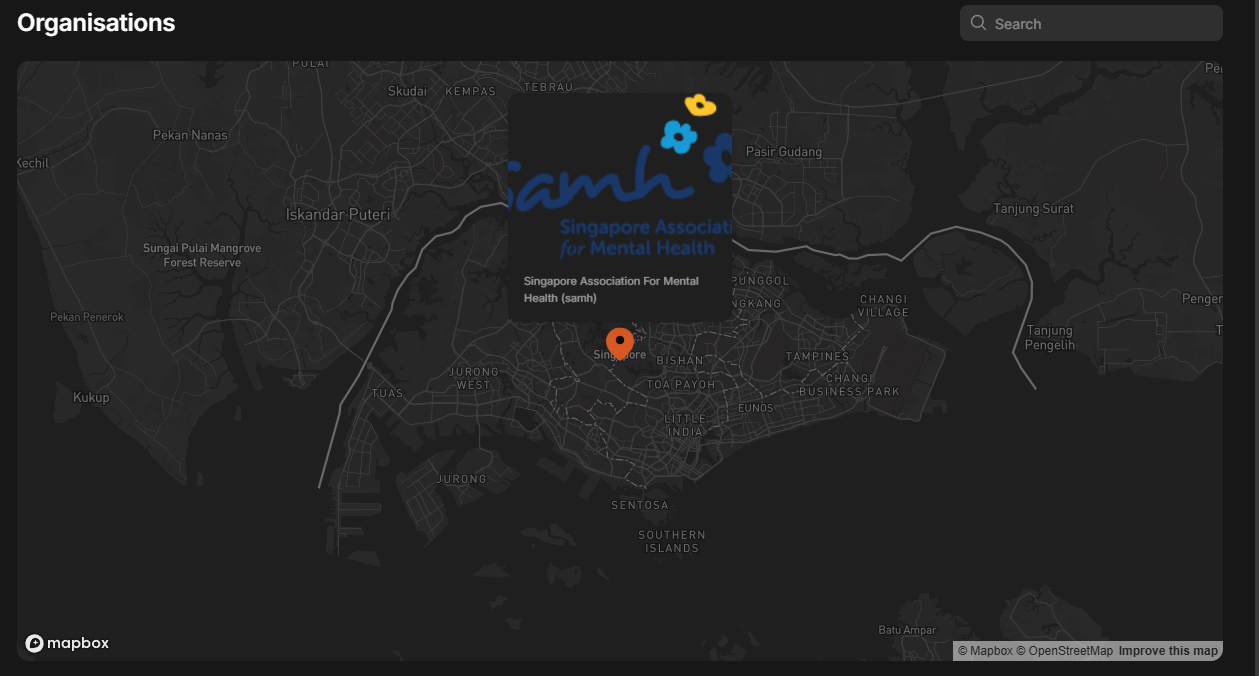The width and height of the screenshot is (1259, 676).
Task: Click the TAMPINES map label
Action: coord(817,356)
